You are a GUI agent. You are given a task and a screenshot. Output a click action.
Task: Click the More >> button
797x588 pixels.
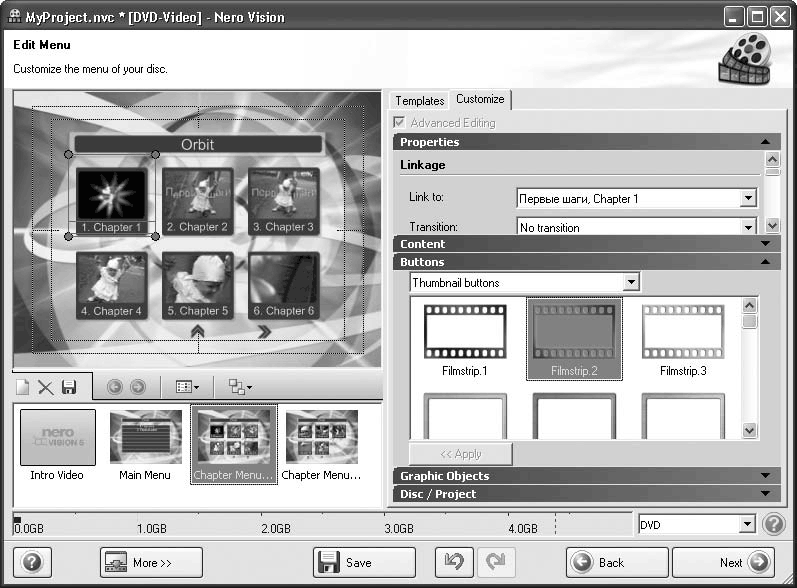(151, 562)
